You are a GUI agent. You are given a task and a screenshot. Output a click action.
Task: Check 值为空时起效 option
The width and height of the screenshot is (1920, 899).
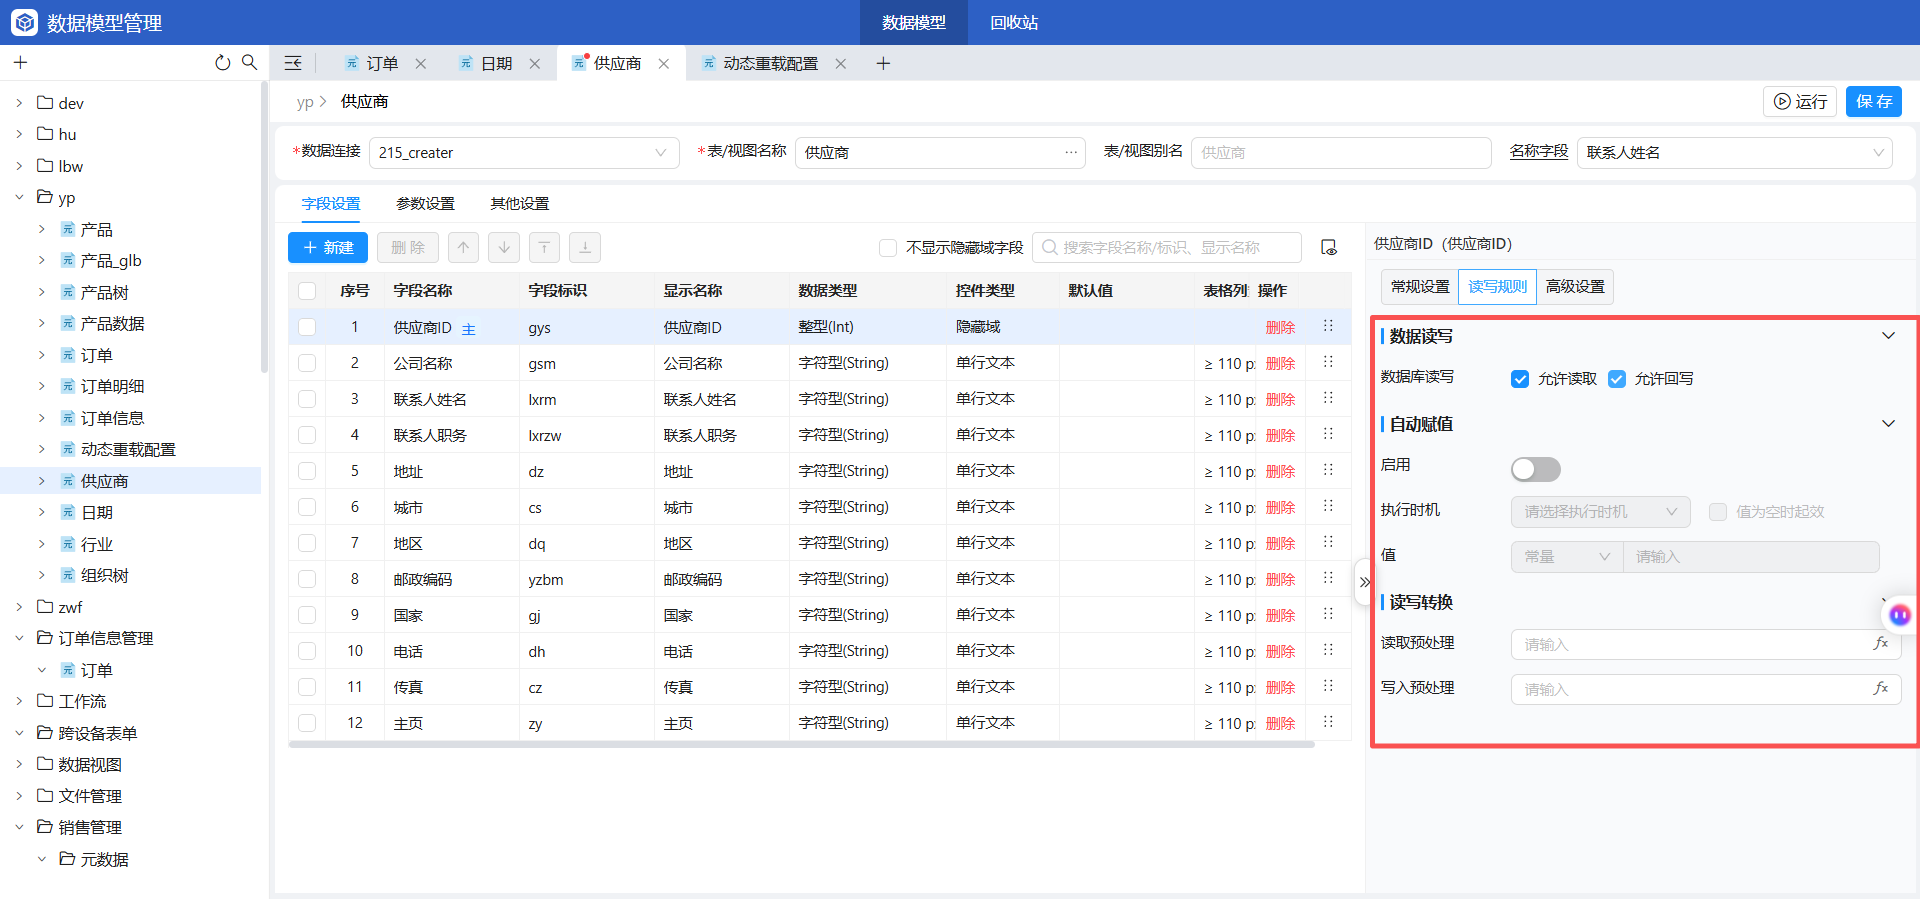click(1718, 512)
